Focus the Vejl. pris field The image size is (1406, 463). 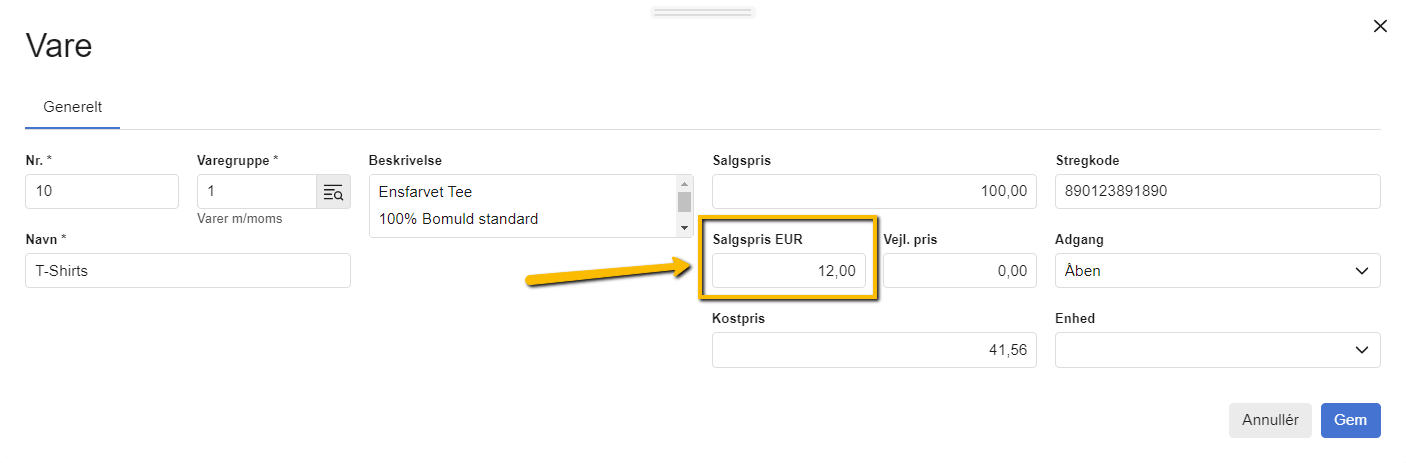(959, 271)
